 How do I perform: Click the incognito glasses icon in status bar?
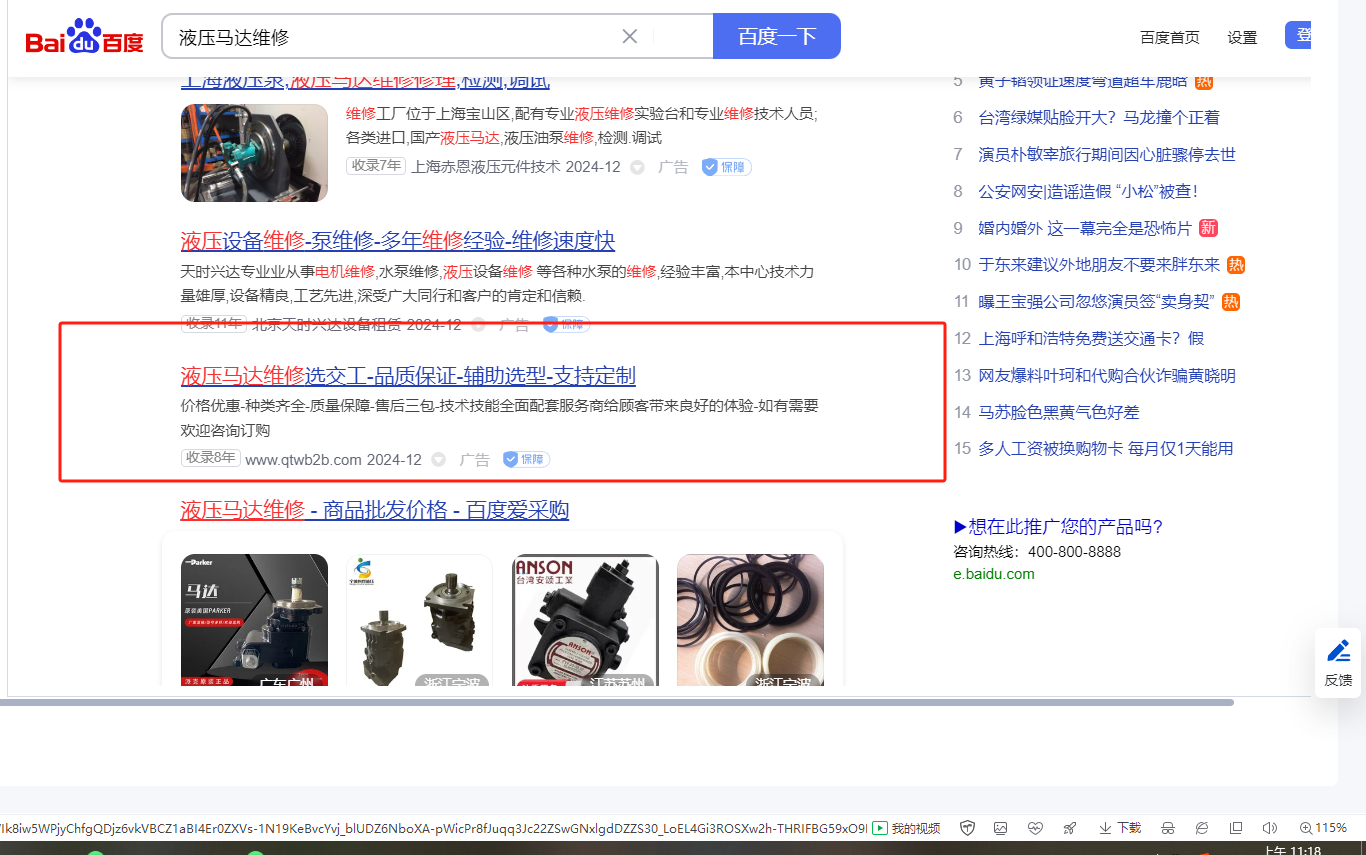(x=1167, y=828)
